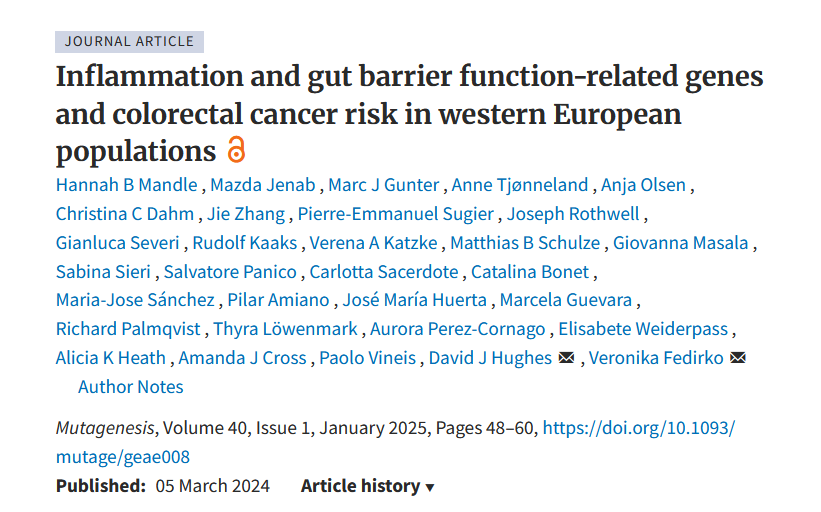The image size is (821, 512).
Task: Click the envelope icon after Veronika Fedirko
Action: [738, 358]
